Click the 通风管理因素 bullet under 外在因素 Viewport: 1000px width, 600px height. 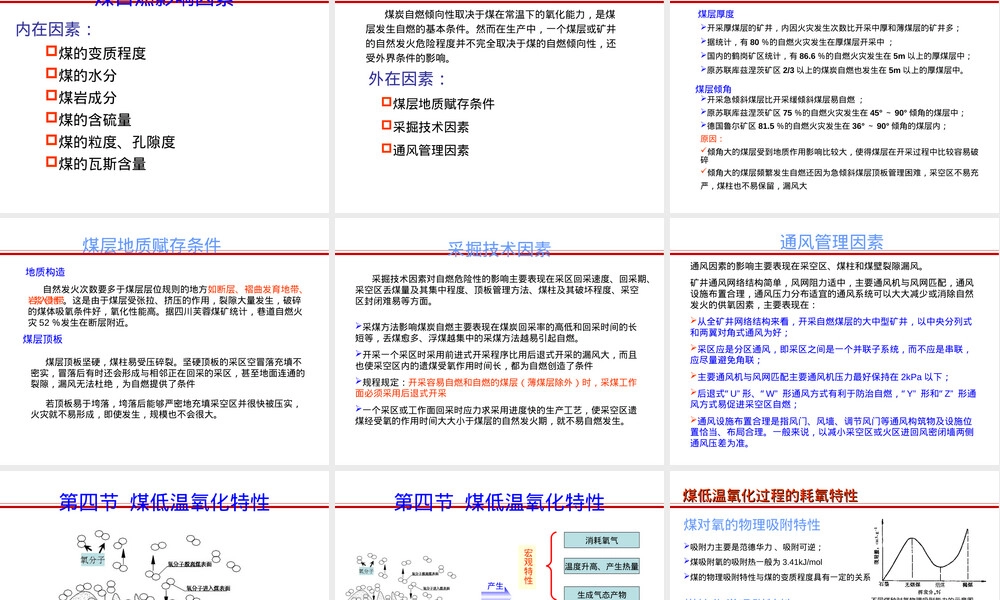click(x=430, y=150)
